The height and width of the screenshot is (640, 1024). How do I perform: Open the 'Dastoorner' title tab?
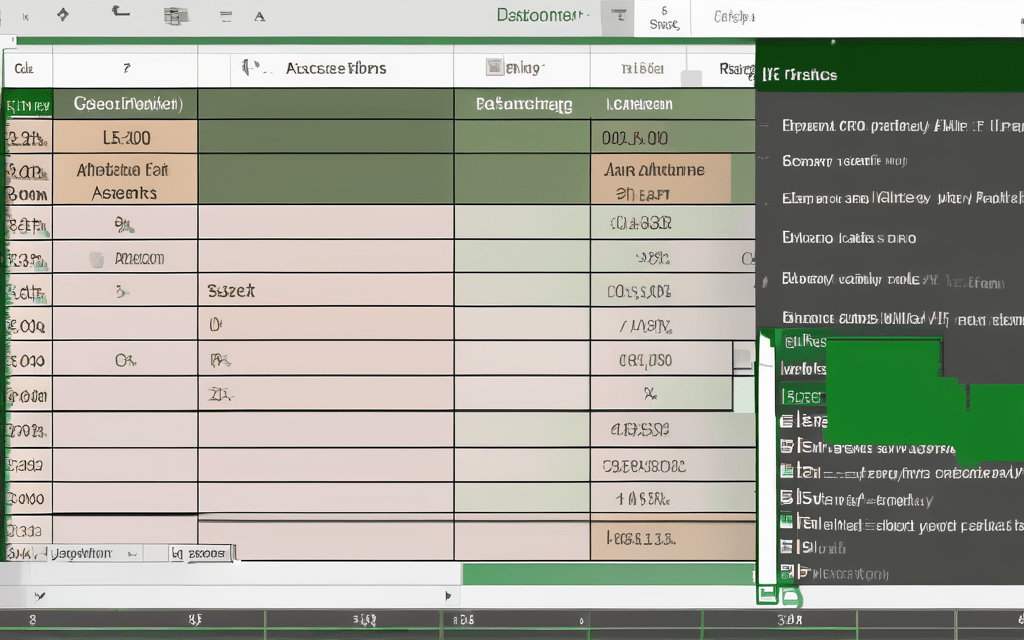click(539, 15)
